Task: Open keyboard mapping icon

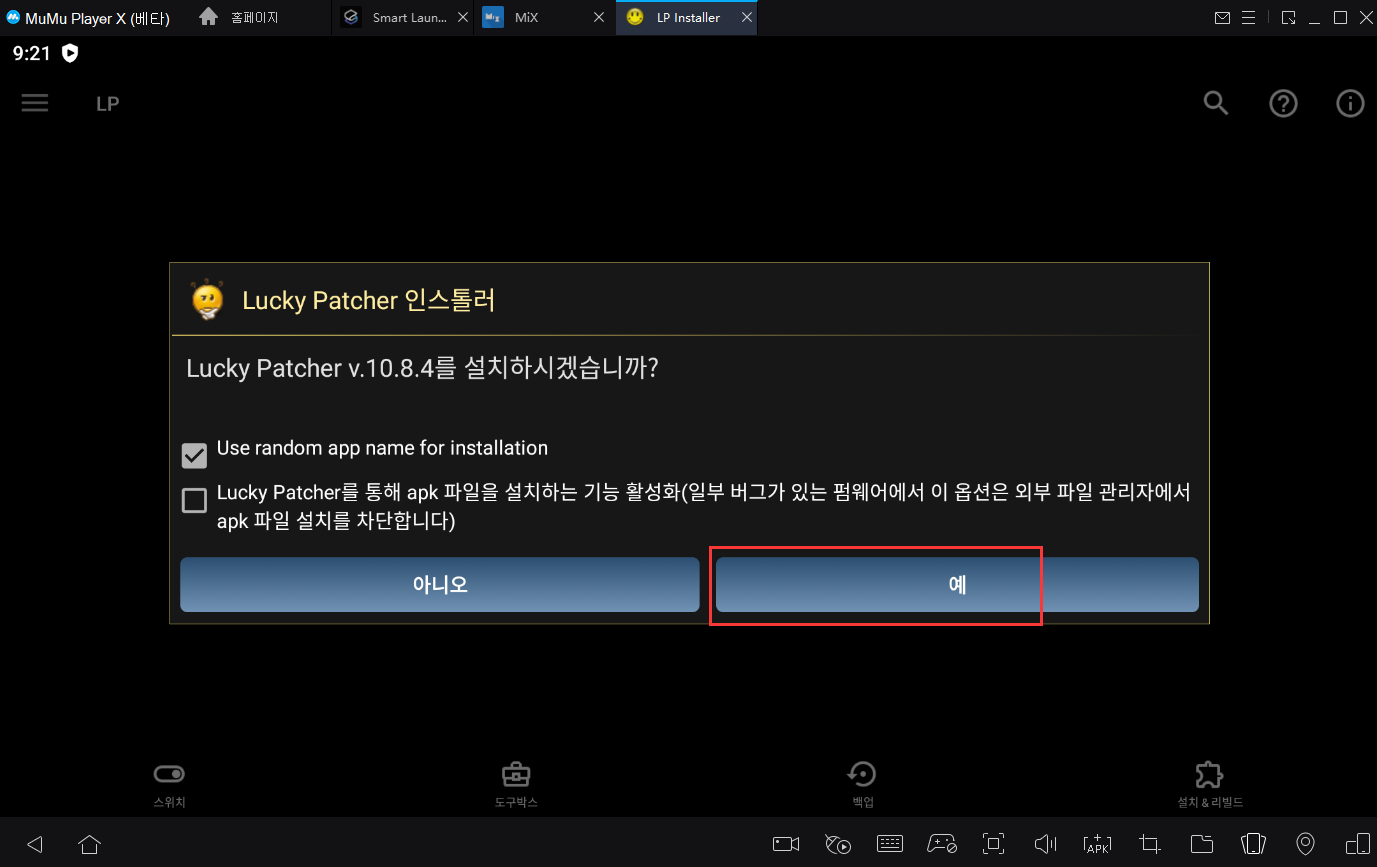Action: pos(890,844)
